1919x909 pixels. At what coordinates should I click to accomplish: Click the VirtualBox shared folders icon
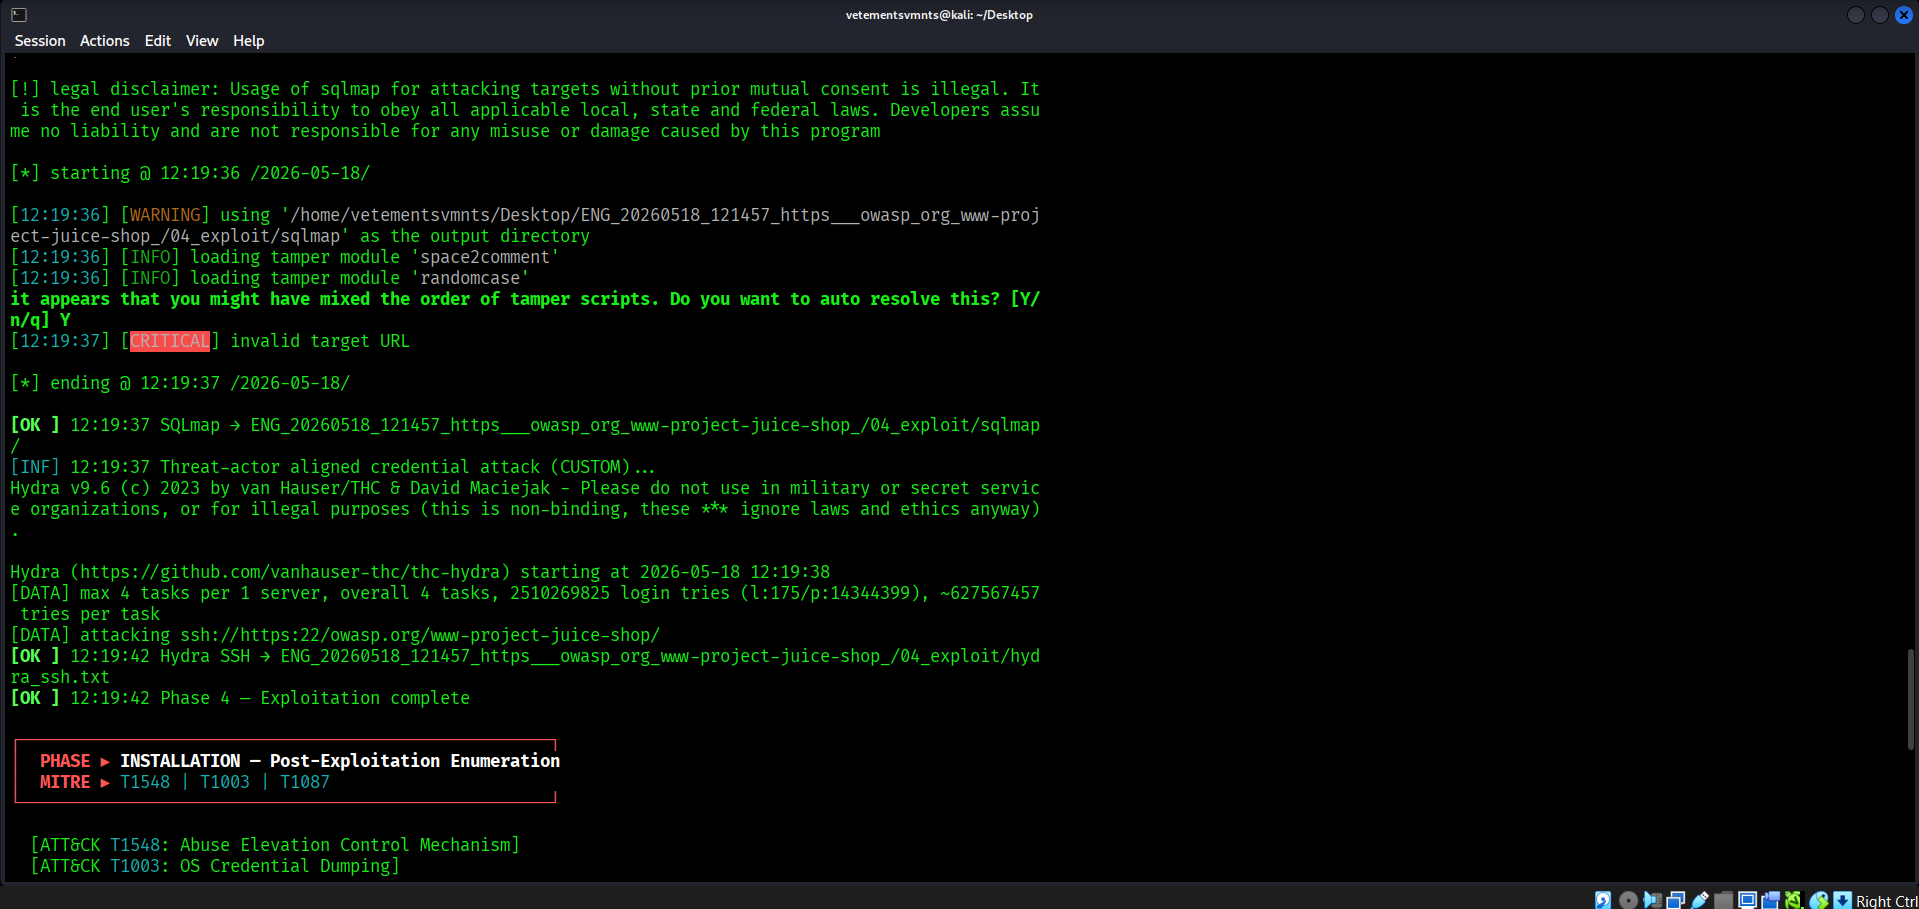(x=1723, y=900)
